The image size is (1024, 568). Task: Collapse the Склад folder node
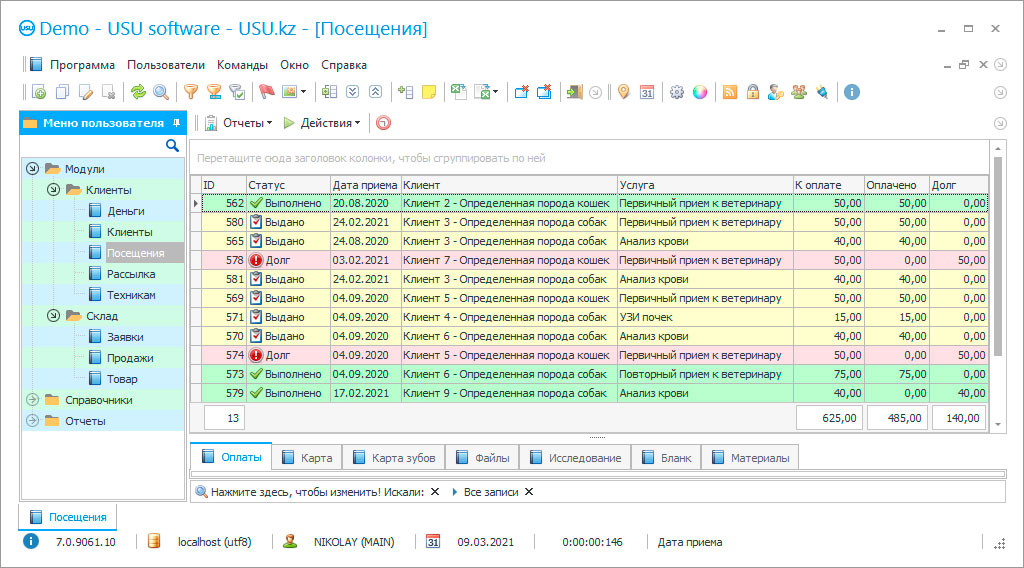click(x=54, y=315)
